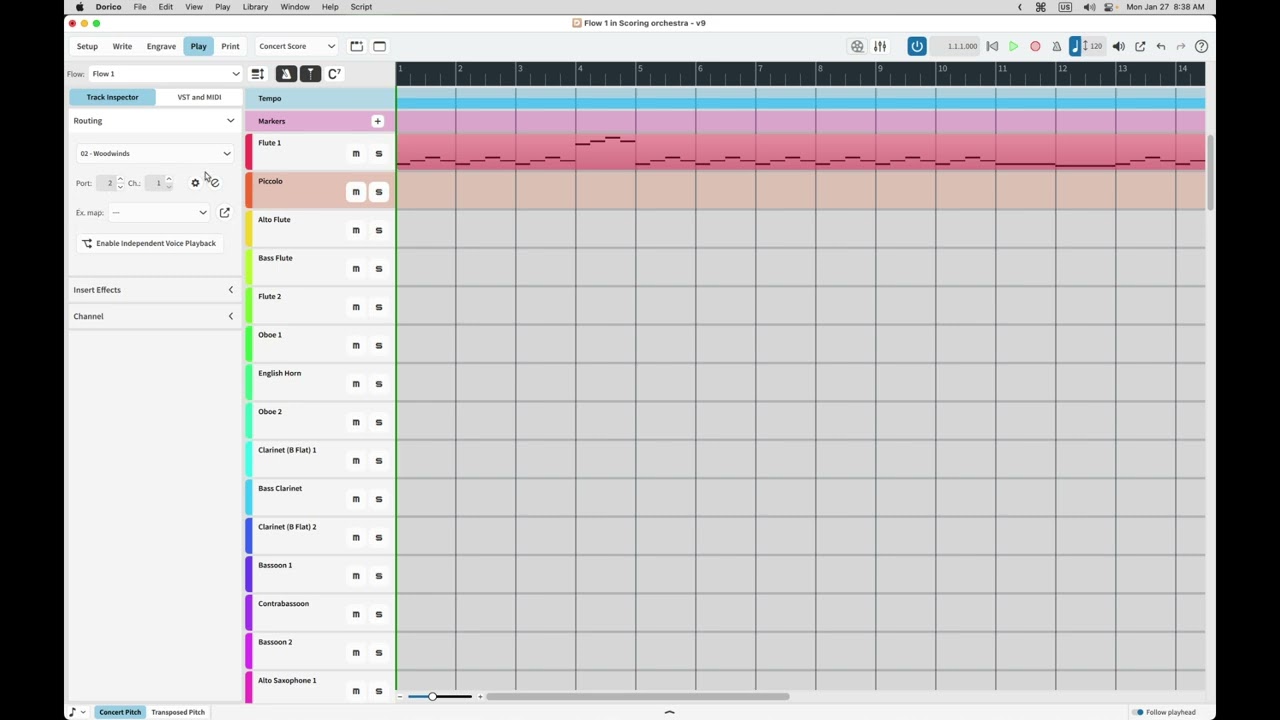Switch to Write mode
Screen dimensions: 1280x720
pos(122,46)
